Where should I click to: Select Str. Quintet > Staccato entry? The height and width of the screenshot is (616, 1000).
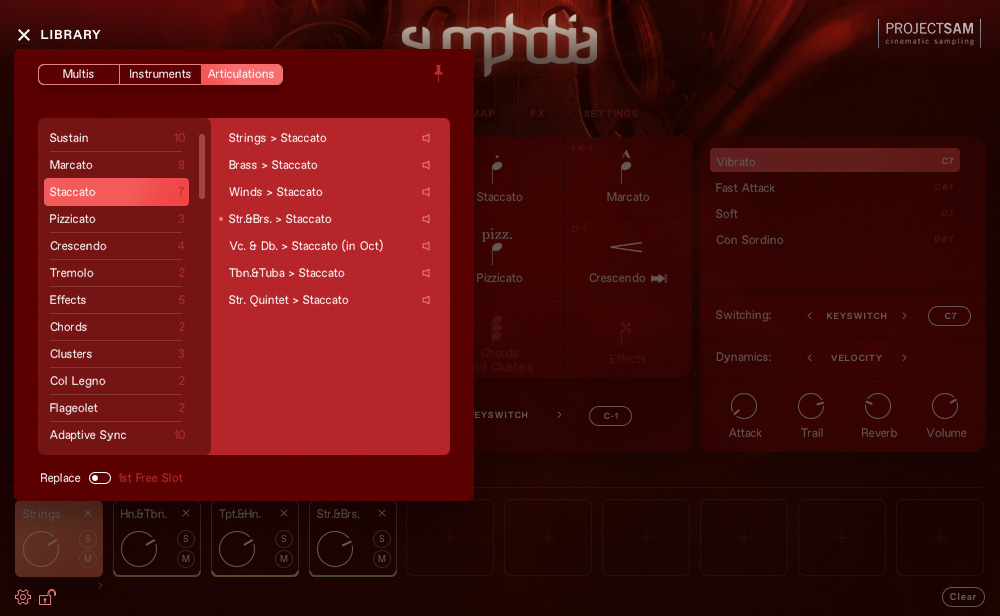click(x=288, y=300)
